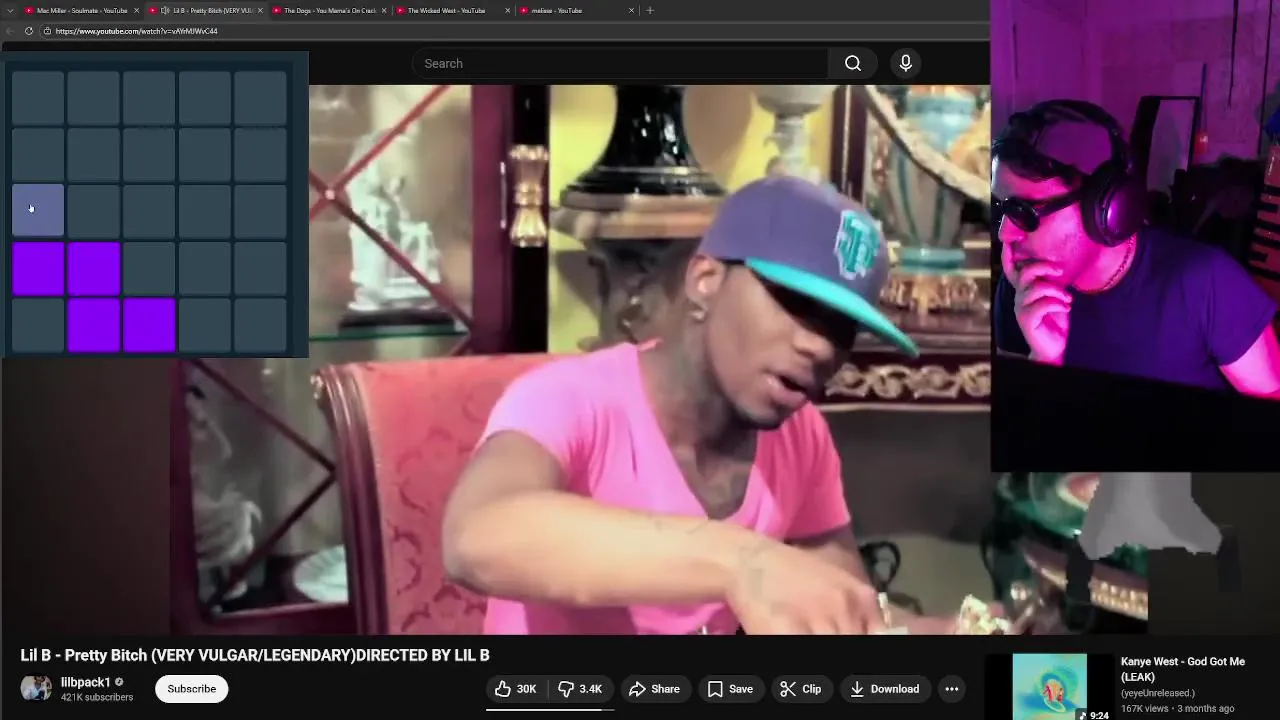
Task: Reload the current YouTube page
Action: [x=29, y=31]
